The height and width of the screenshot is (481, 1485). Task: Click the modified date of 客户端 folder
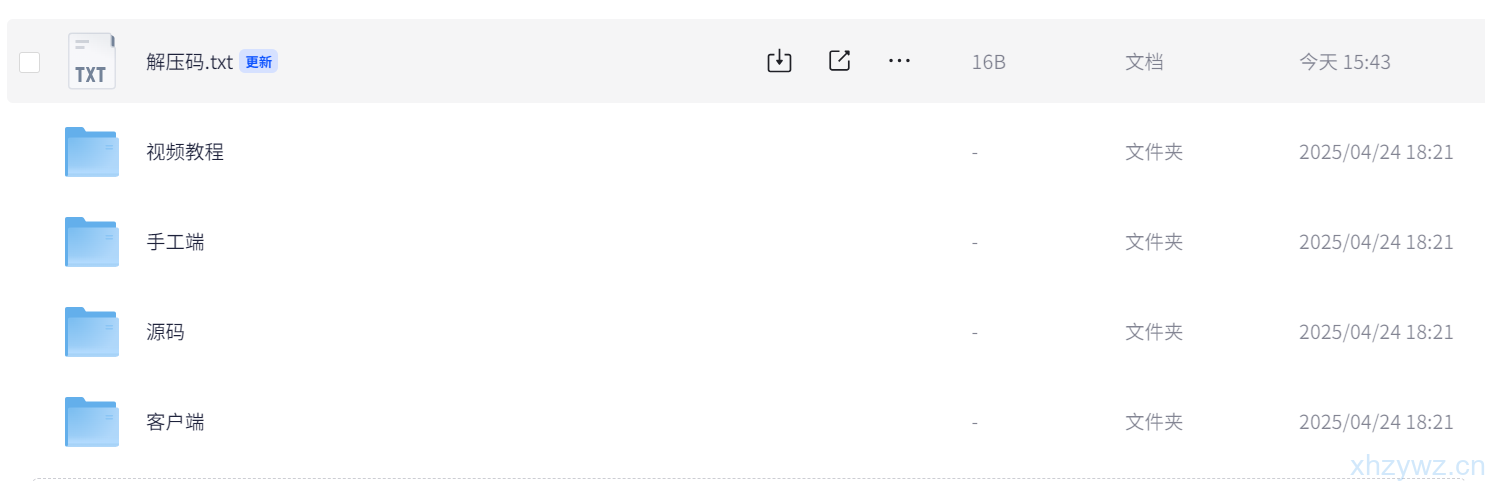click(1375, 422)
